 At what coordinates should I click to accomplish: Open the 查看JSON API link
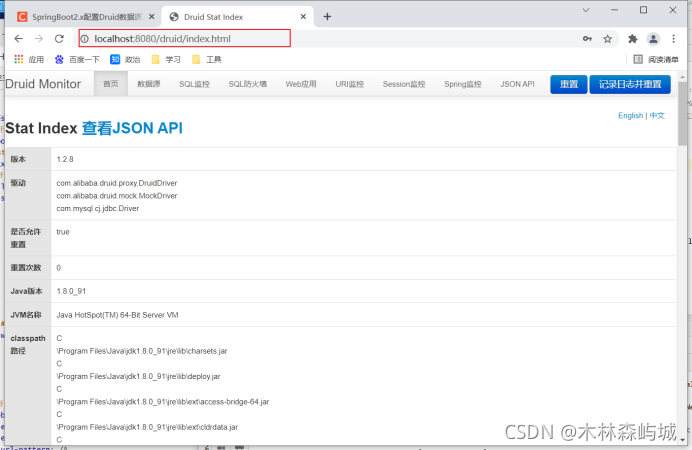click(x=132, y=128)
